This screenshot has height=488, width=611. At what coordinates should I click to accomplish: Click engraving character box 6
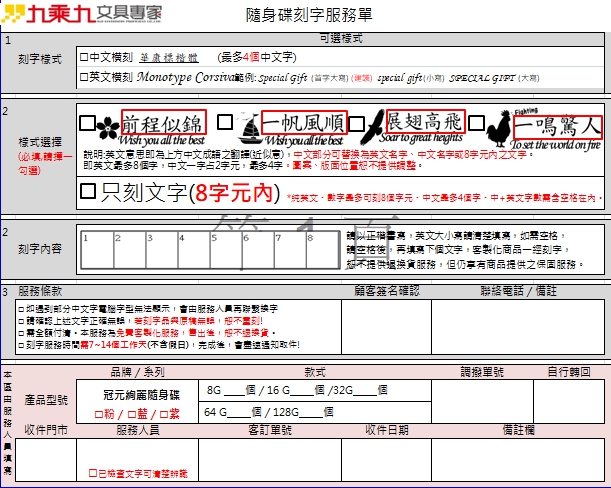(258, 250)
